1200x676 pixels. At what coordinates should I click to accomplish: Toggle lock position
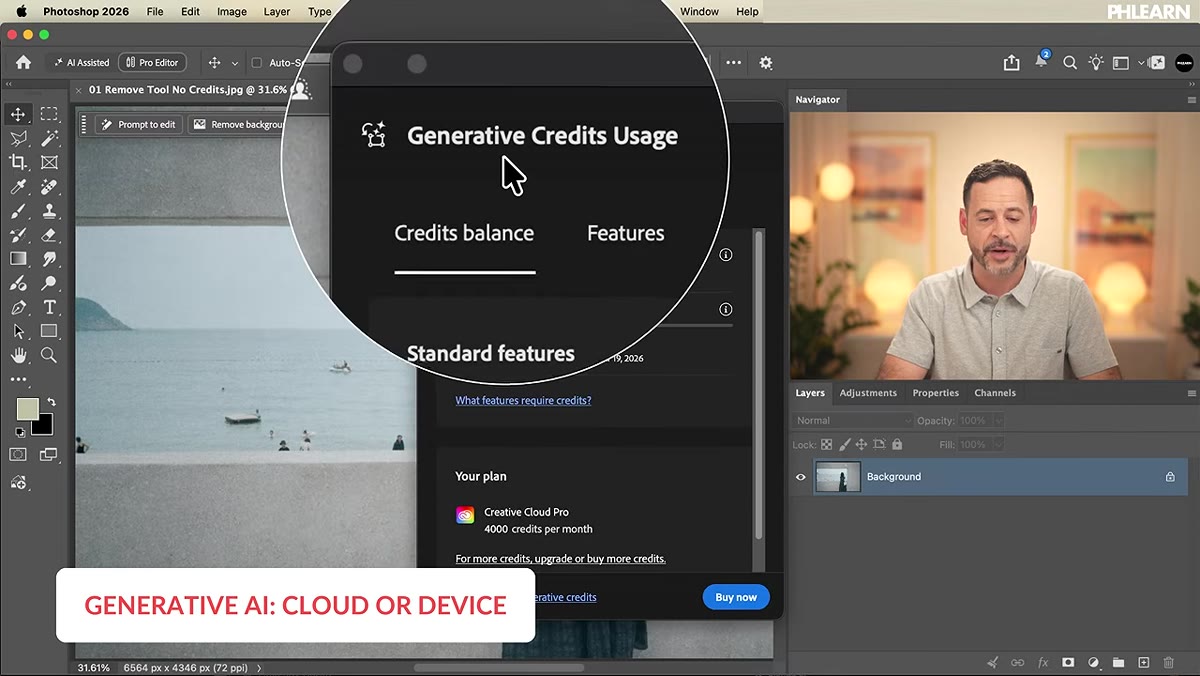pos(861,444)
